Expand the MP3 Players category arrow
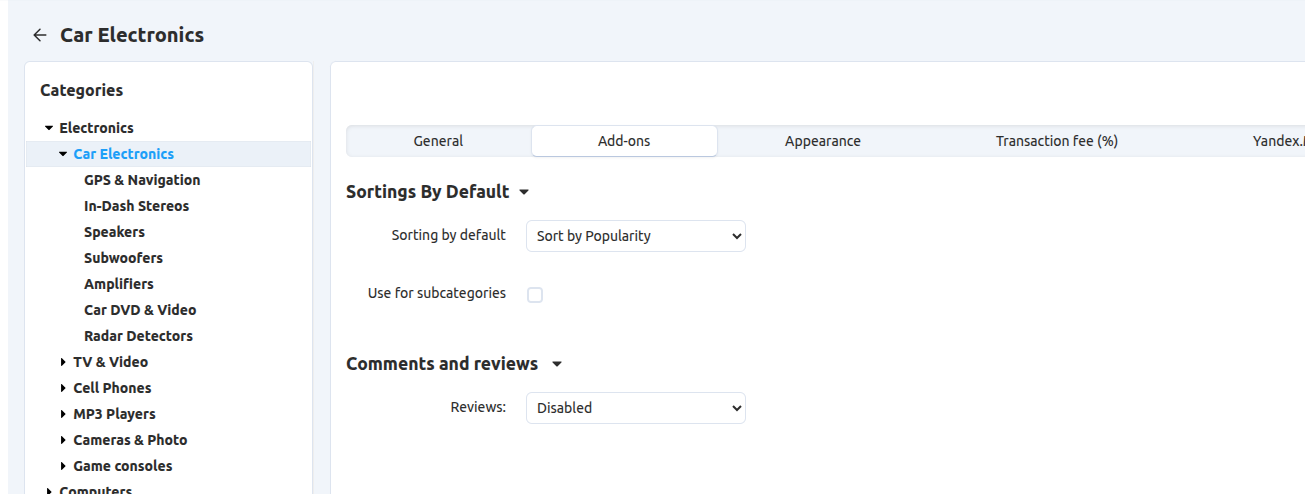This screenshot has height=494, width=1305. click(63, 414)
